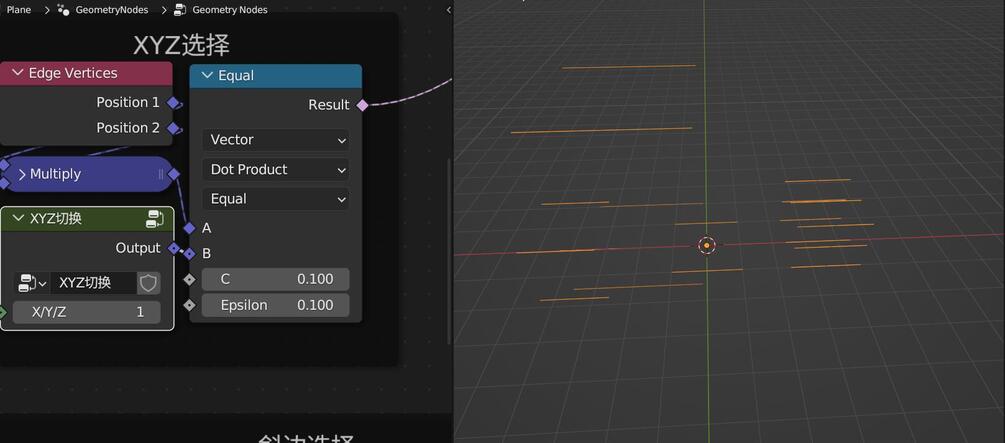
Task: Click the region toggle arrow at node editor edge
Action: click(x=448, y=10)
